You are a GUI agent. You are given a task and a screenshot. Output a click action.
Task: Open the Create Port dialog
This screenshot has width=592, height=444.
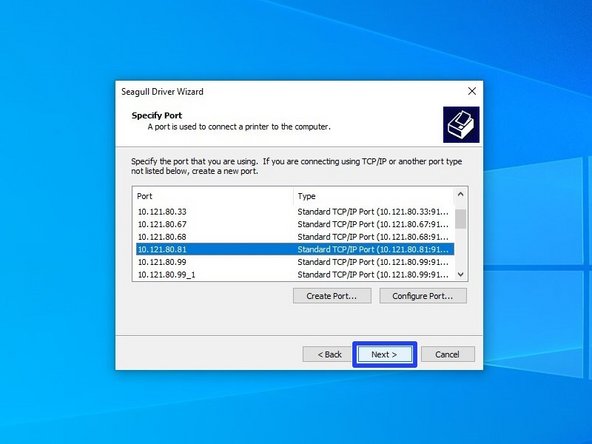coord(332,296)
